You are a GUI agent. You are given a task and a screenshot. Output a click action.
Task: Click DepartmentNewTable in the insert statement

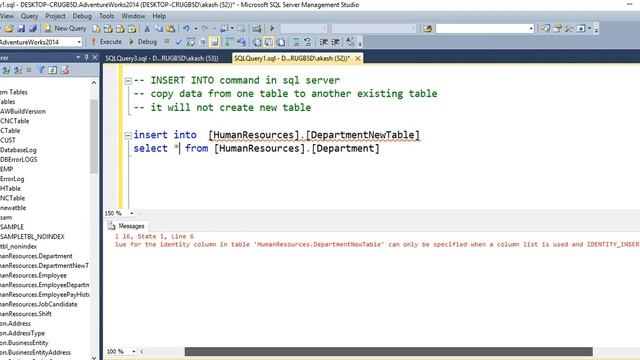(362, 135)
